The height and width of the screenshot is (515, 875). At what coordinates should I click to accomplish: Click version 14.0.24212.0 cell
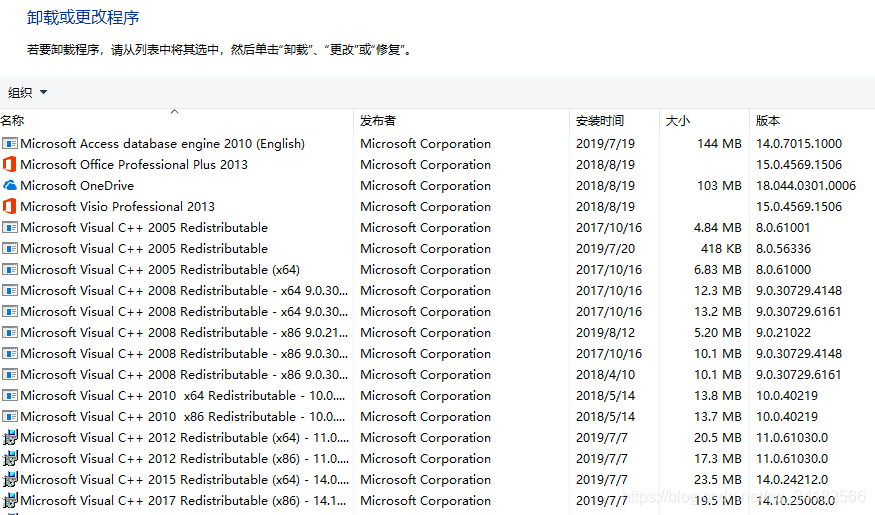pos(792,479)
